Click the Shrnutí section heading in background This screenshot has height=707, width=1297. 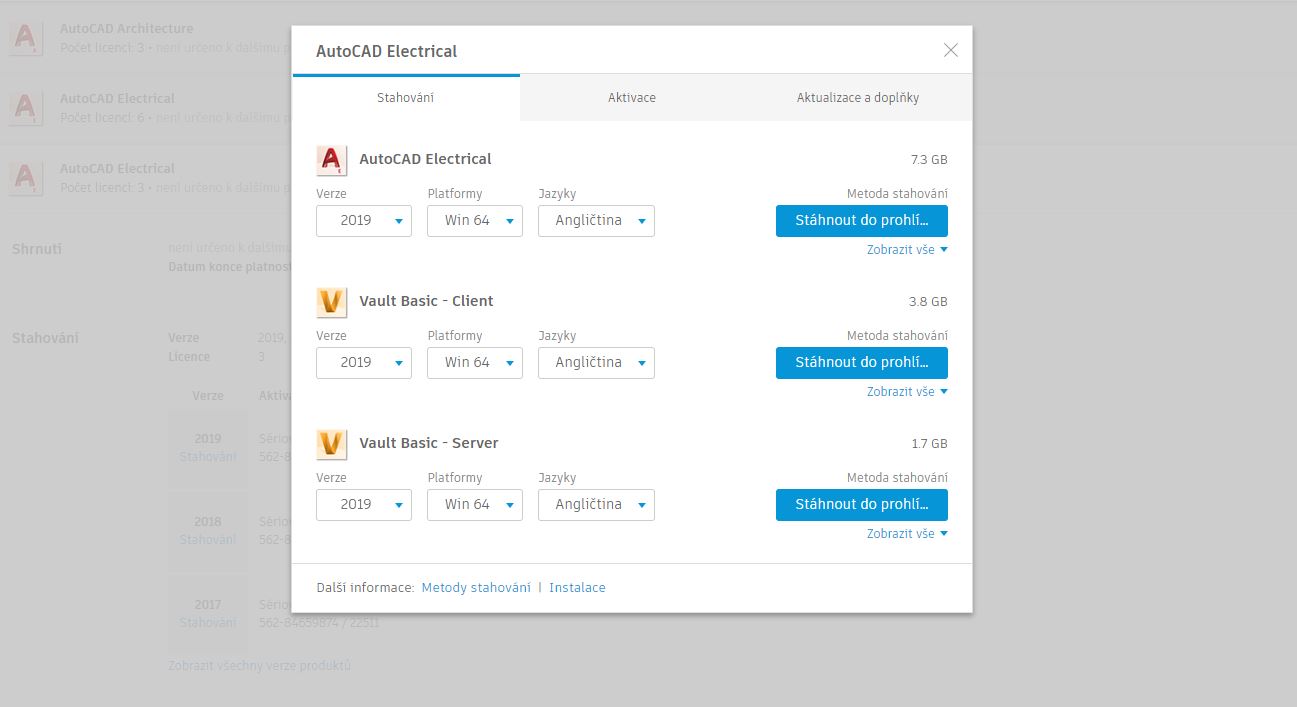(37, 249)
